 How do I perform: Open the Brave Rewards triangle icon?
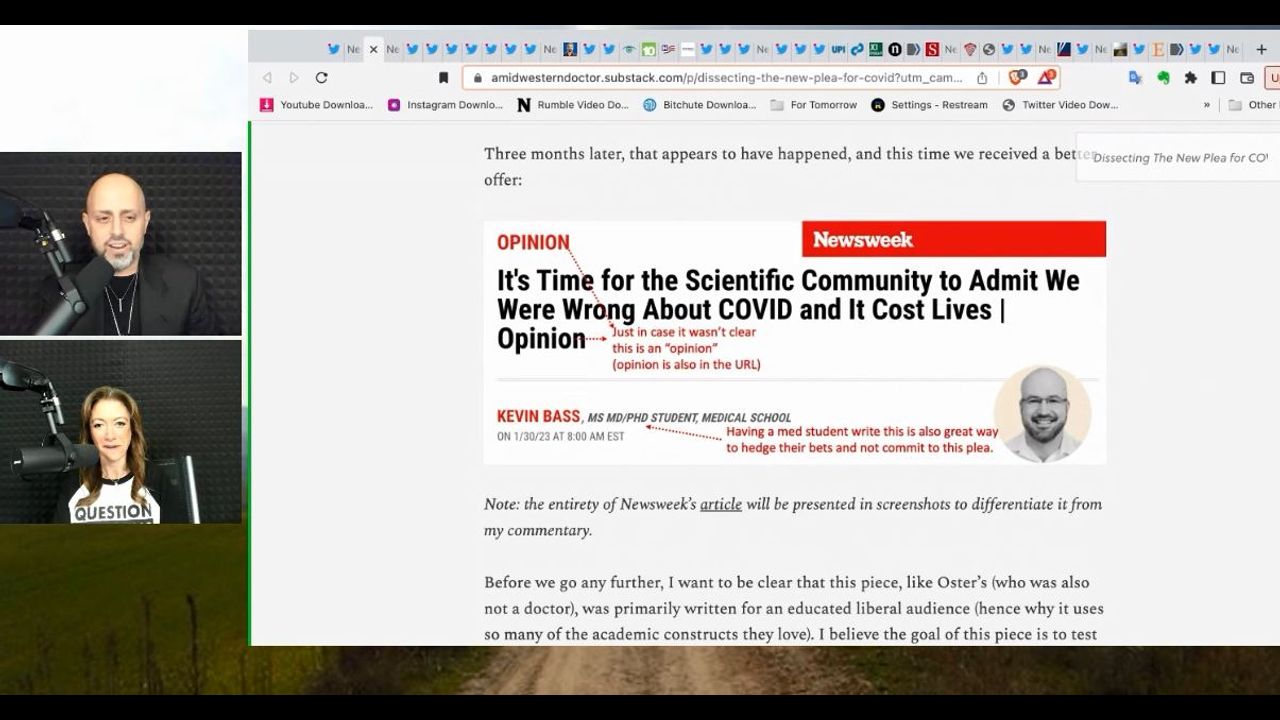click(1045, 78)
